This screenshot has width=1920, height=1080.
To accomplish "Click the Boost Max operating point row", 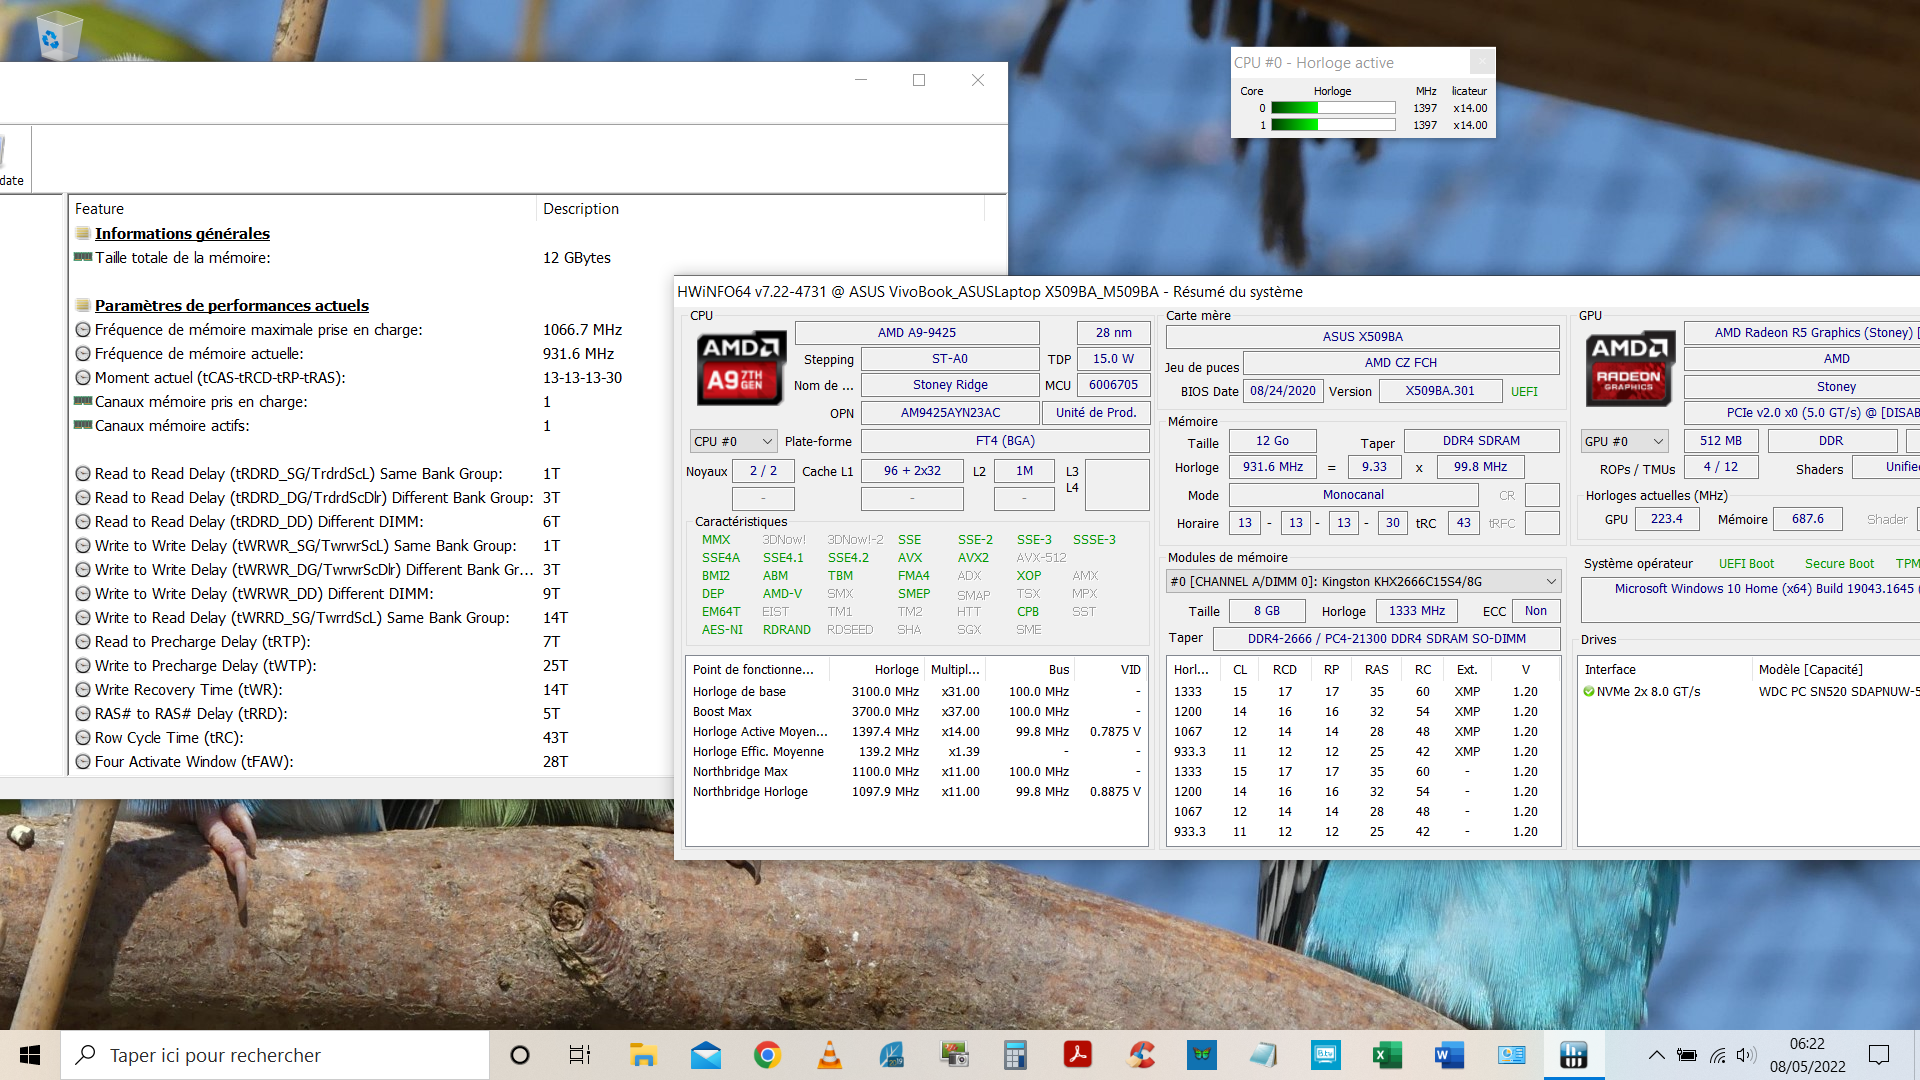I will click(916, 711).
